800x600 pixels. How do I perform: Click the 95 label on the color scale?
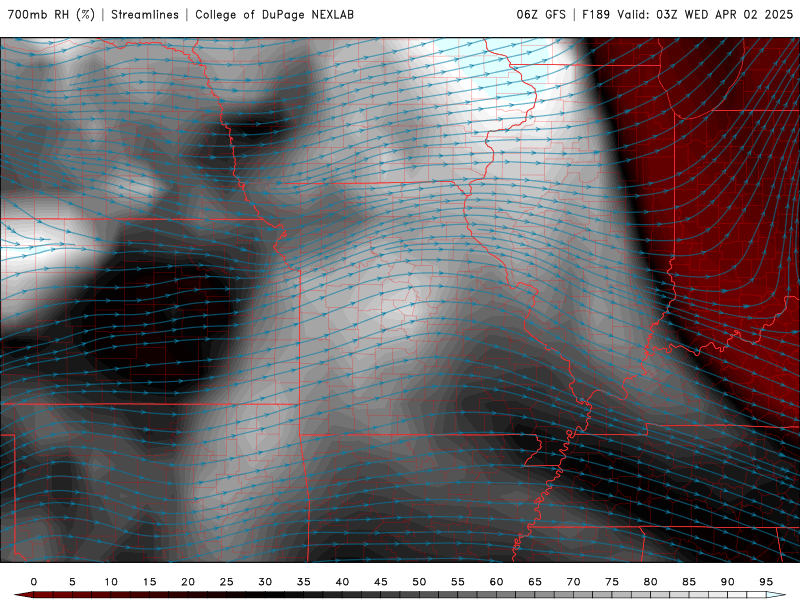(766, 582)
